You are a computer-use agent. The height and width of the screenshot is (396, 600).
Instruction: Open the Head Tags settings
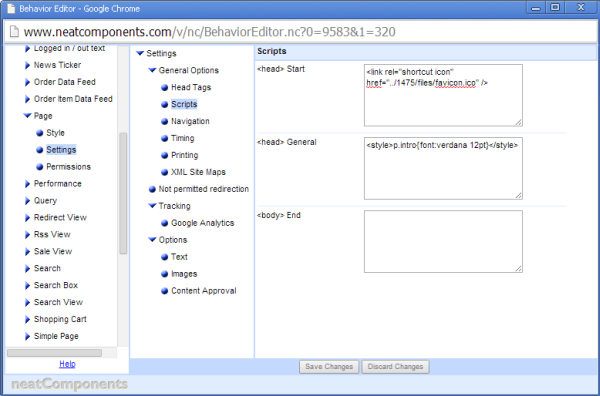point(191,87)
